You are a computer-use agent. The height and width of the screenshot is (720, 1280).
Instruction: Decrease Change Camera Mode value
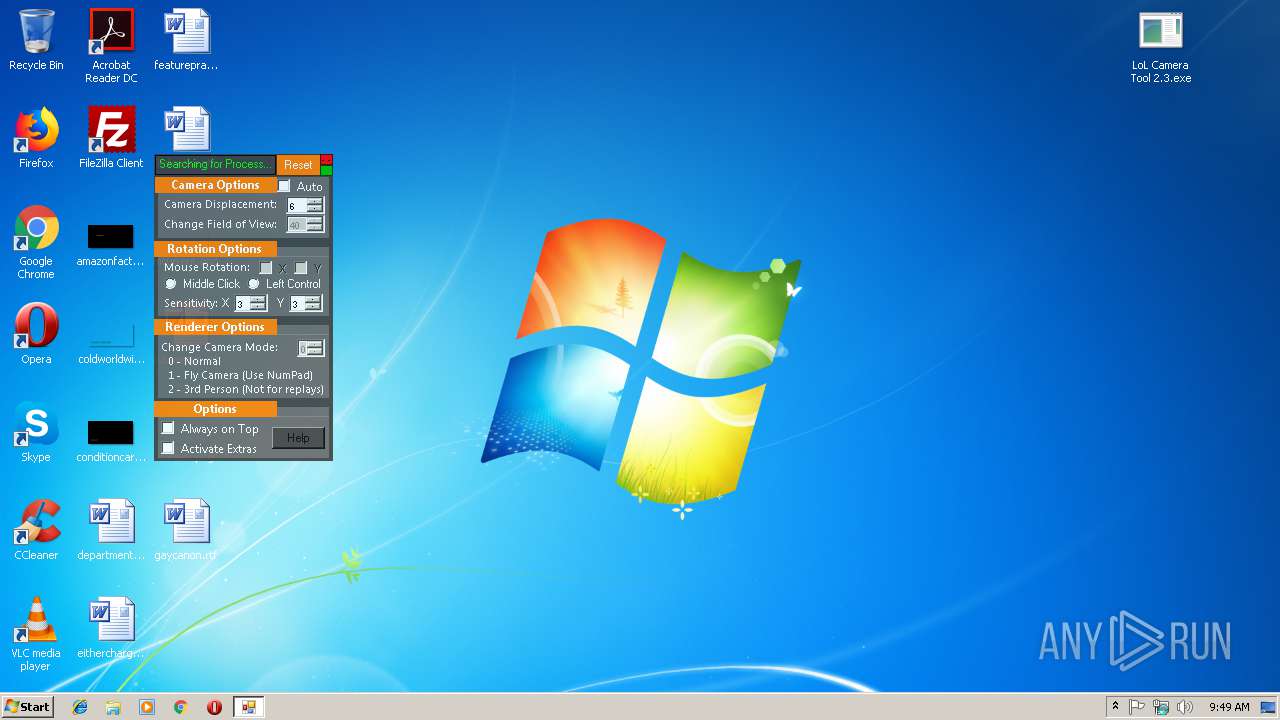315,352
